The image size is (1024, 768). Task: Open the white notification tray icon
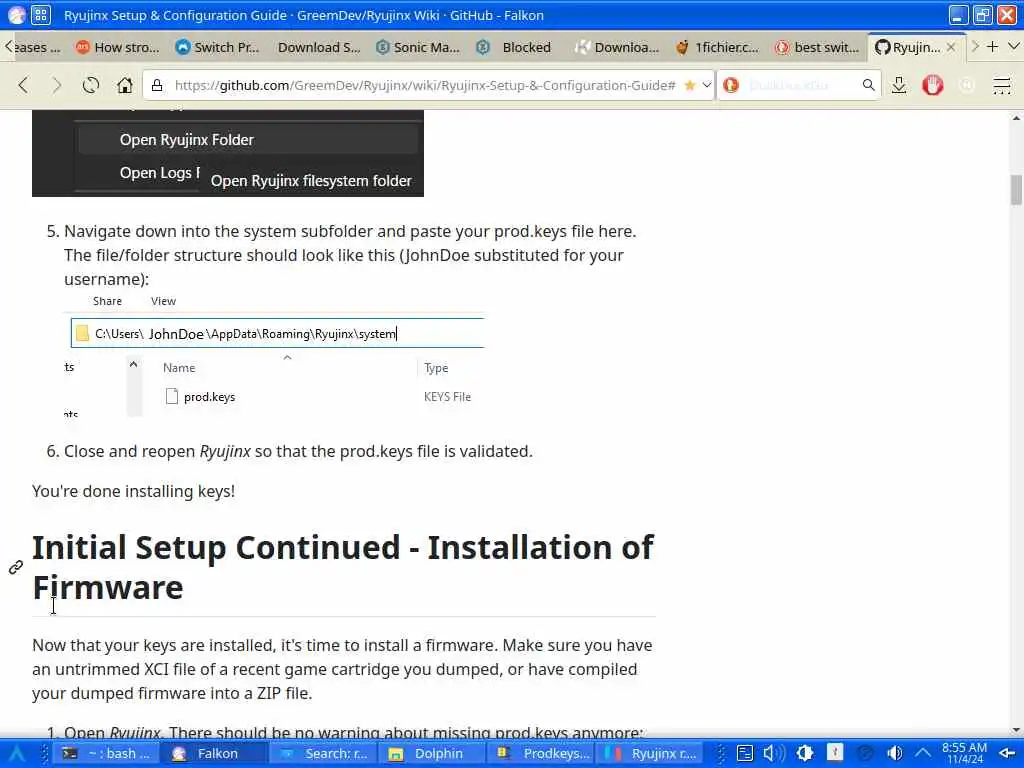(835, 753)
